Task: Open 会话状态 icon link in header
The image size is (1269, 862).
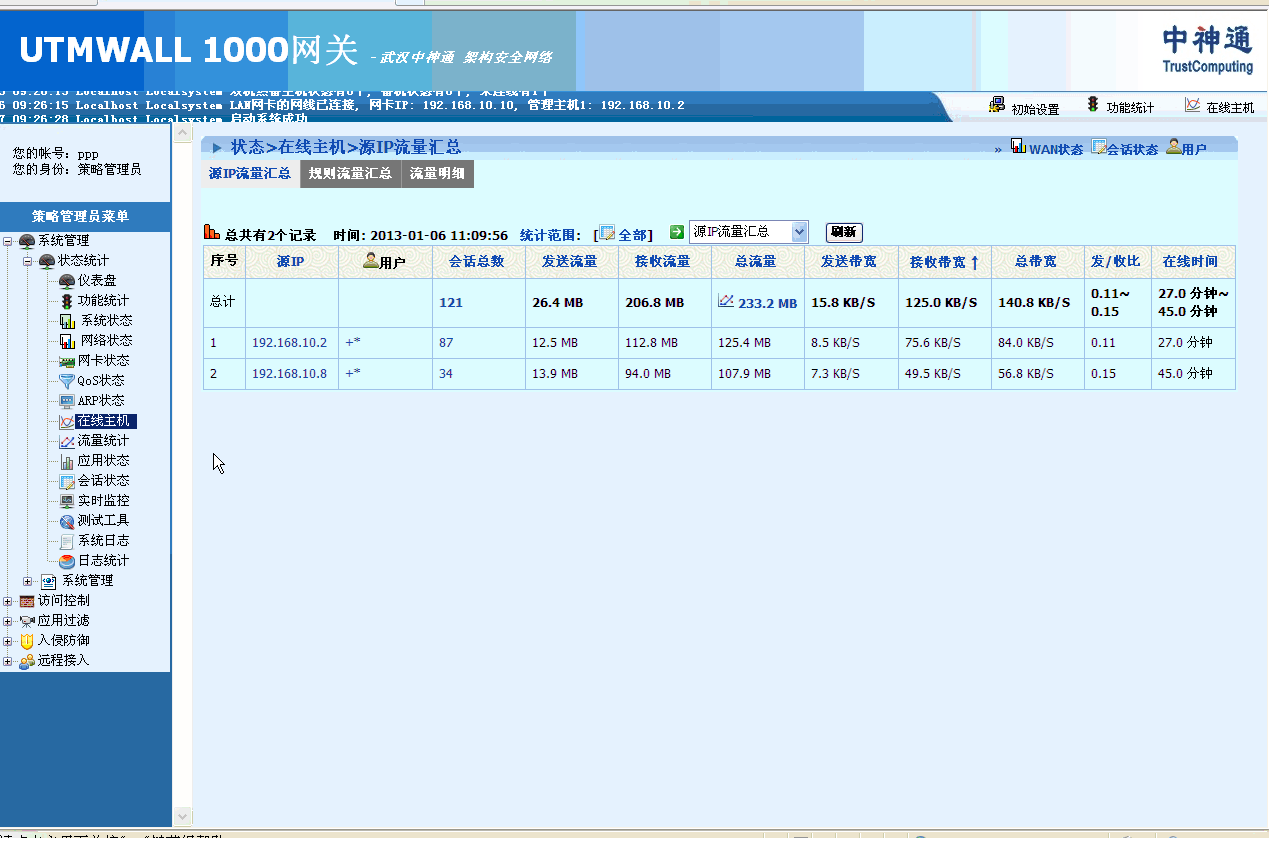Action: [x=1098, y=147]
